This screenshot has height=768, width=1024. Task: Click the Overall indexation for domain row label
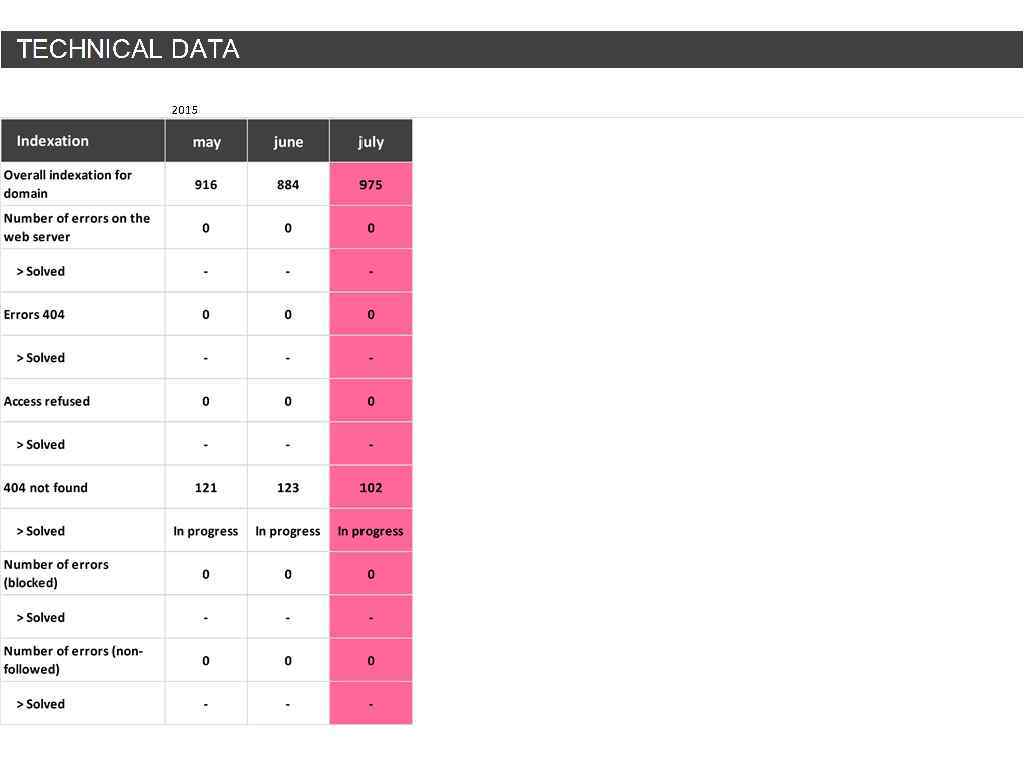[68, 184]
